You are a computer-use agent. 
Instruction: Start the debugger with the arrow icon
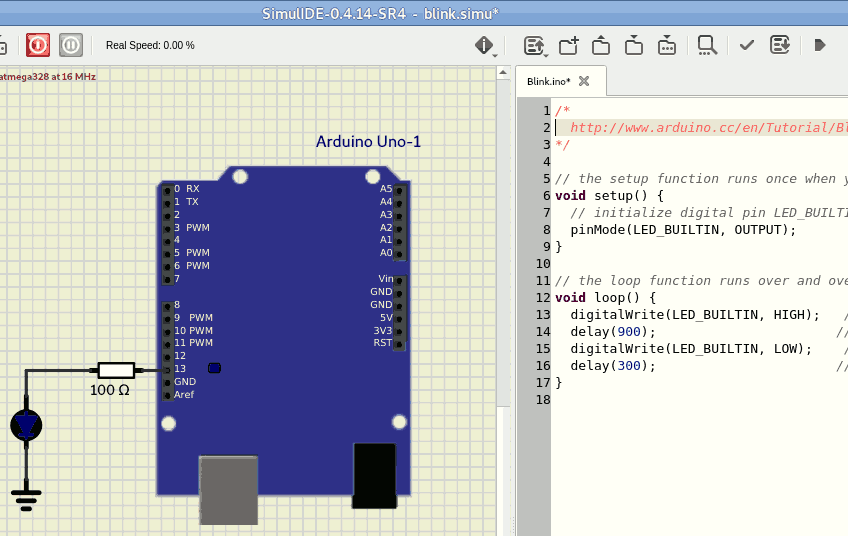(x=820, y=45)
